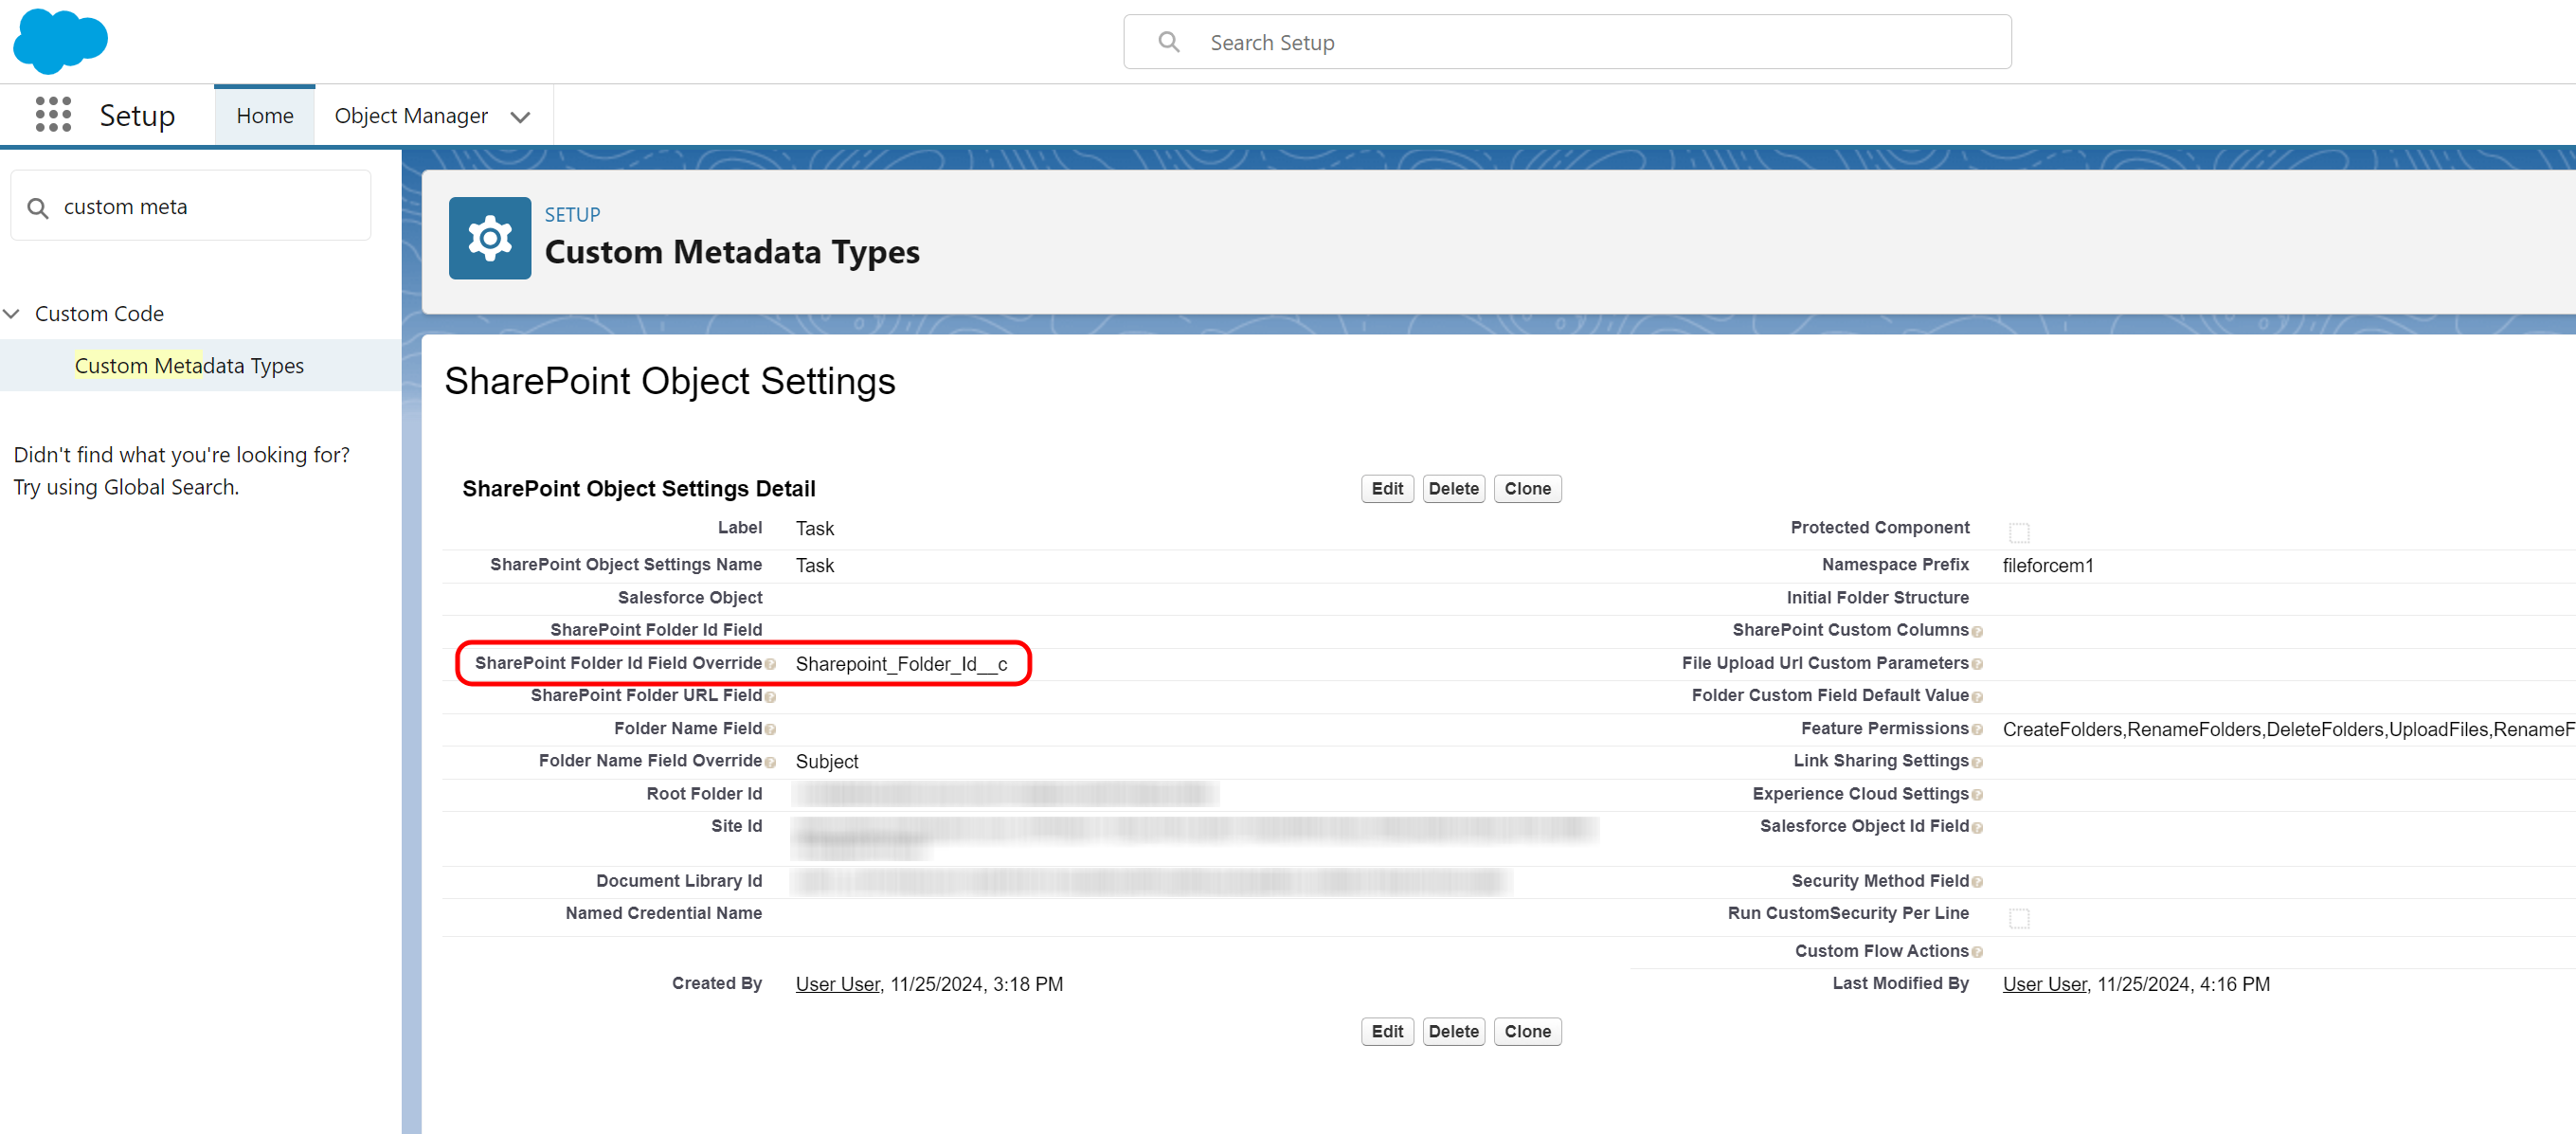Screen dimensions: 2576x1134
Task: Click the Salesforce cloud logo
Action: tap(60, 41)
